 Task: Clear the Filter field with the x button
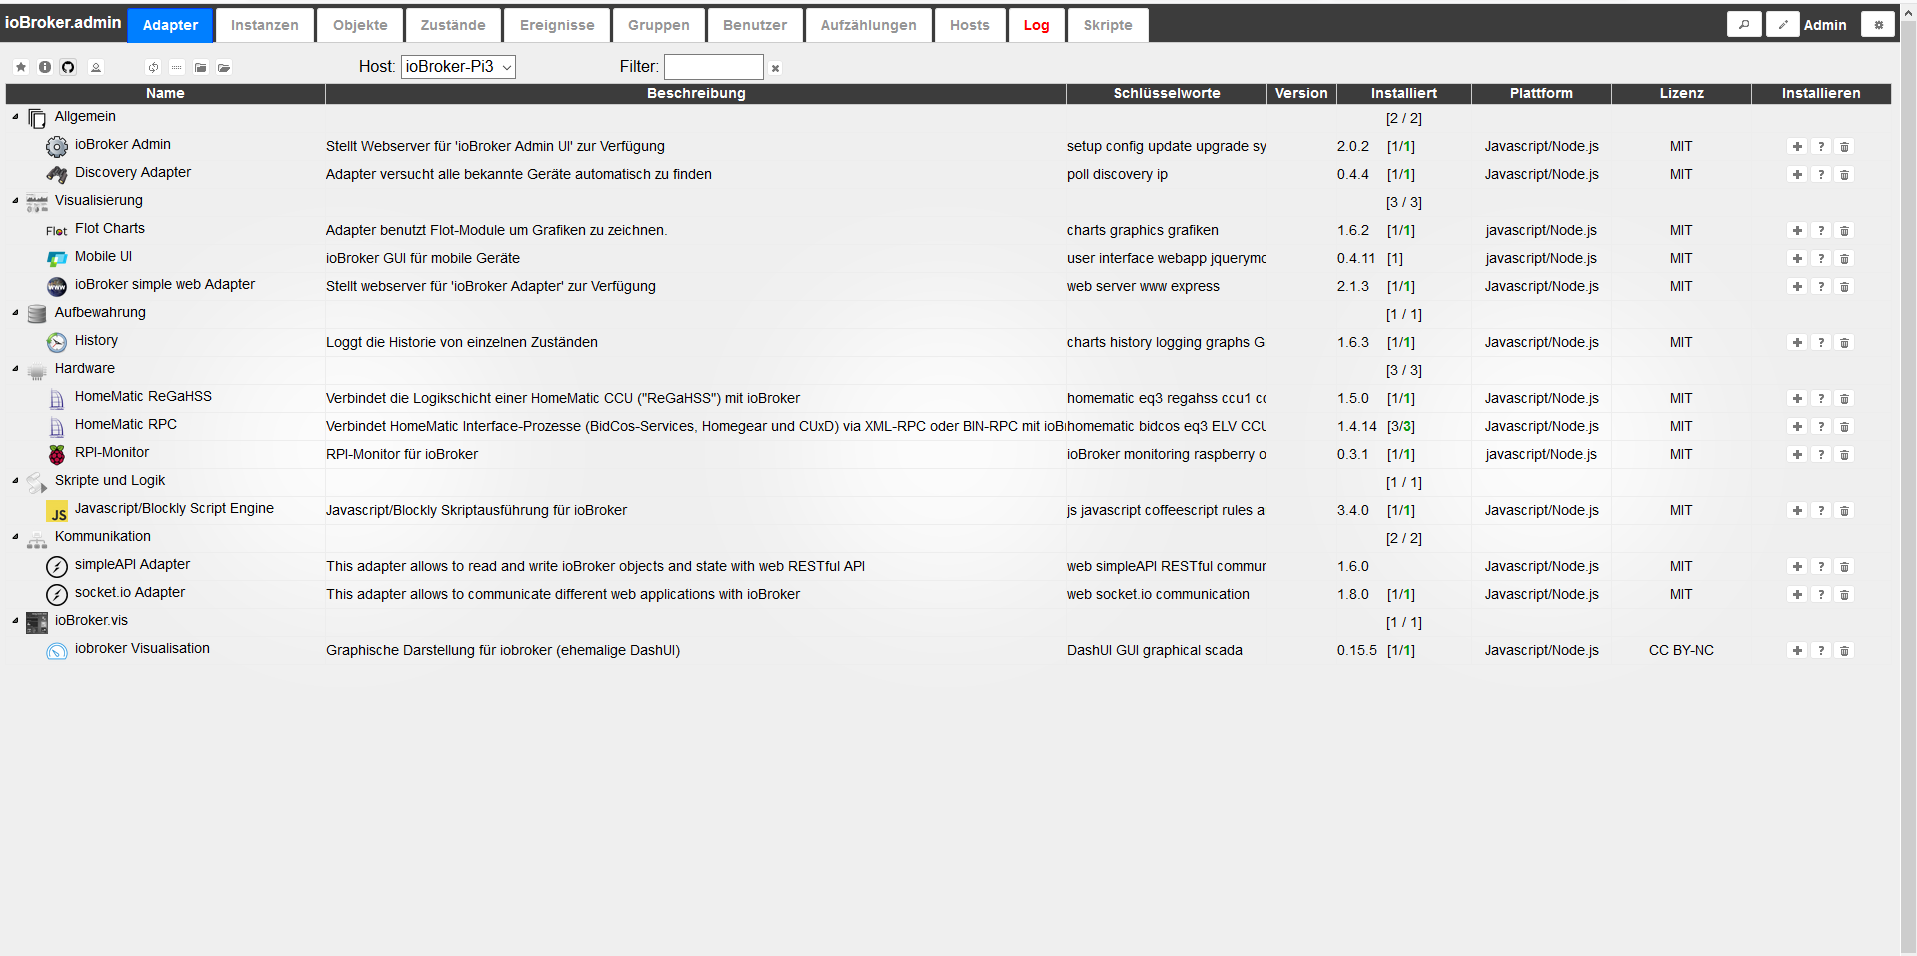(775, 68)
